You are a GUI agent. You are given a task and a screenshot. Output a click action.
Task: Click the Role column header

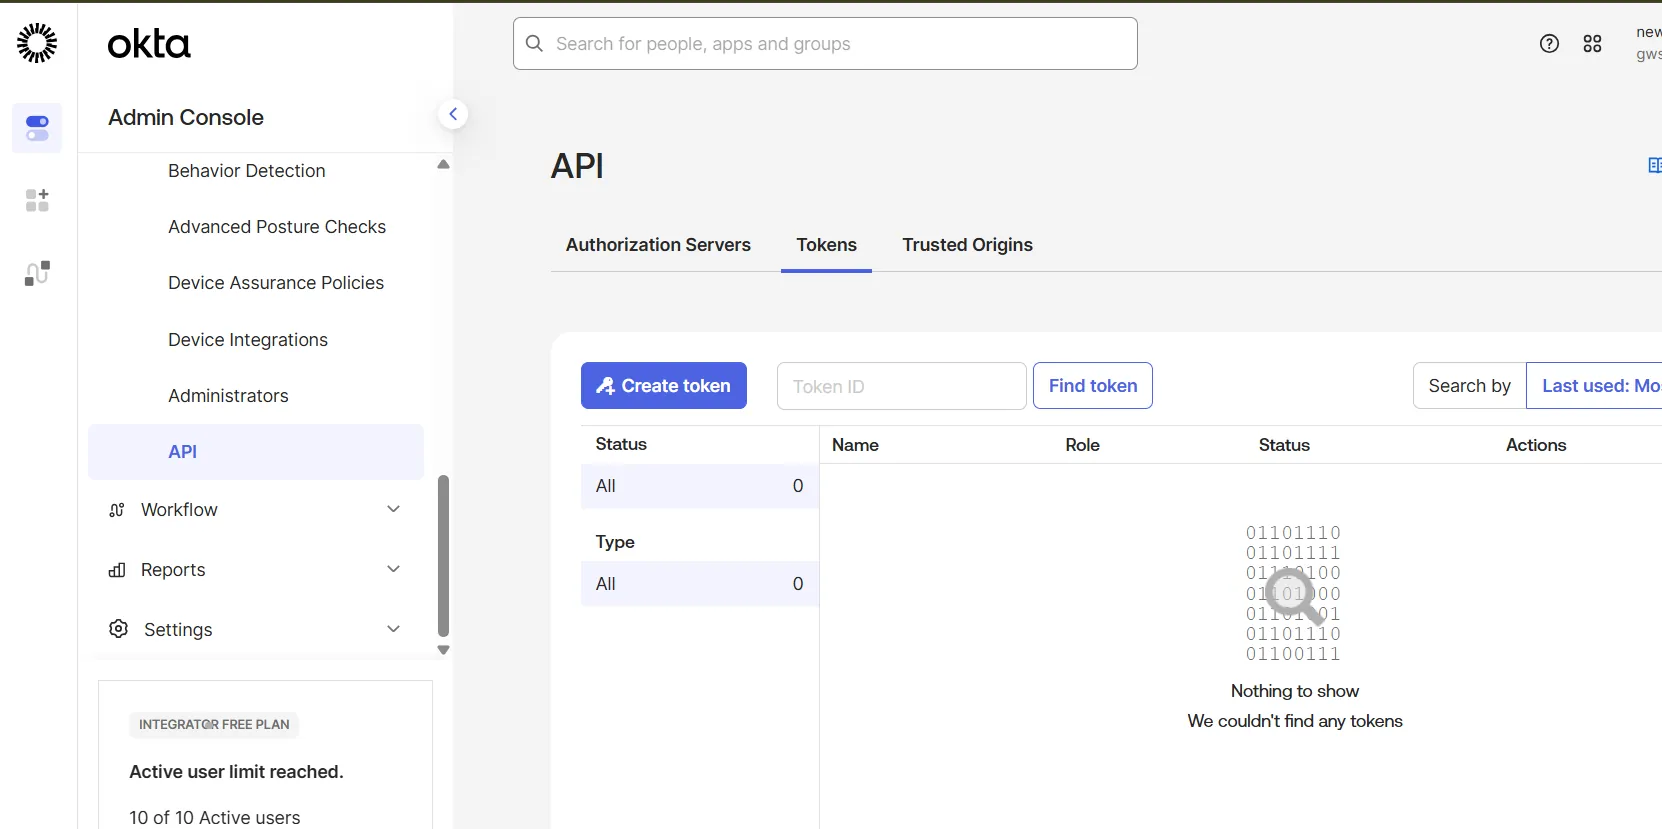1082,445
